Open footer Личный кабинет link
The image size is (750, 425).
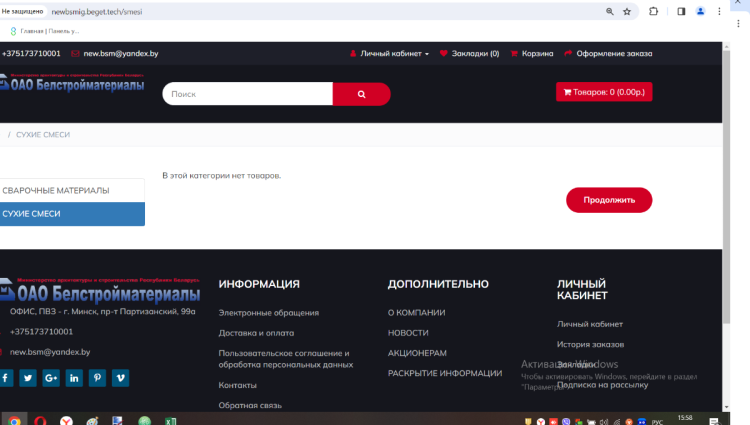(590, 324)
